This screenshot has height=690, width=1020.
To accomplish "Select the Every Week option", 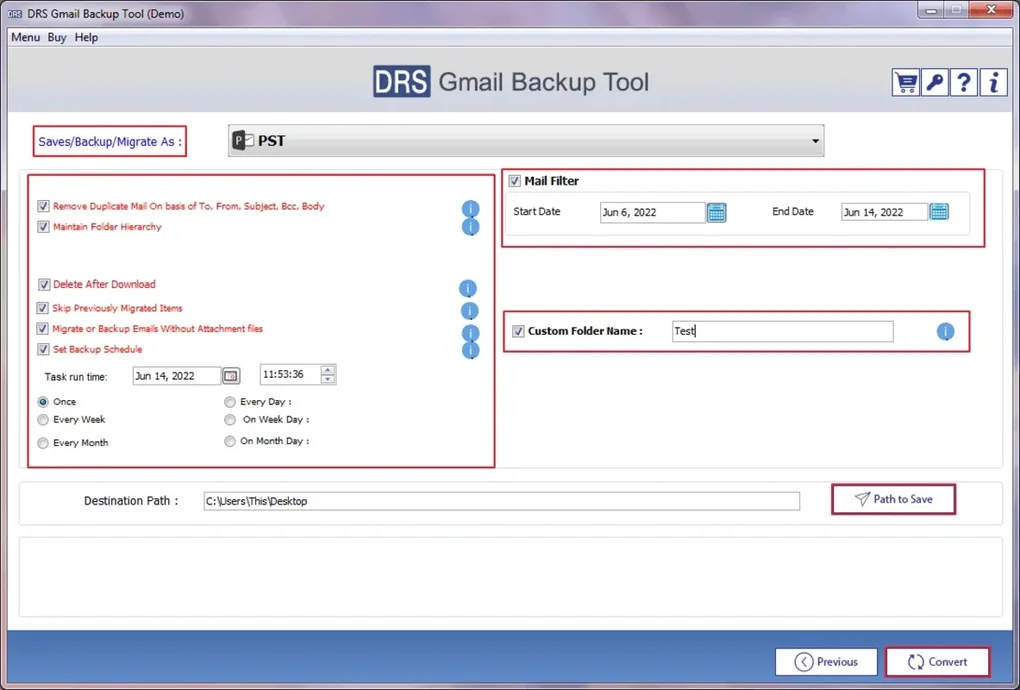I will [43, 420].
